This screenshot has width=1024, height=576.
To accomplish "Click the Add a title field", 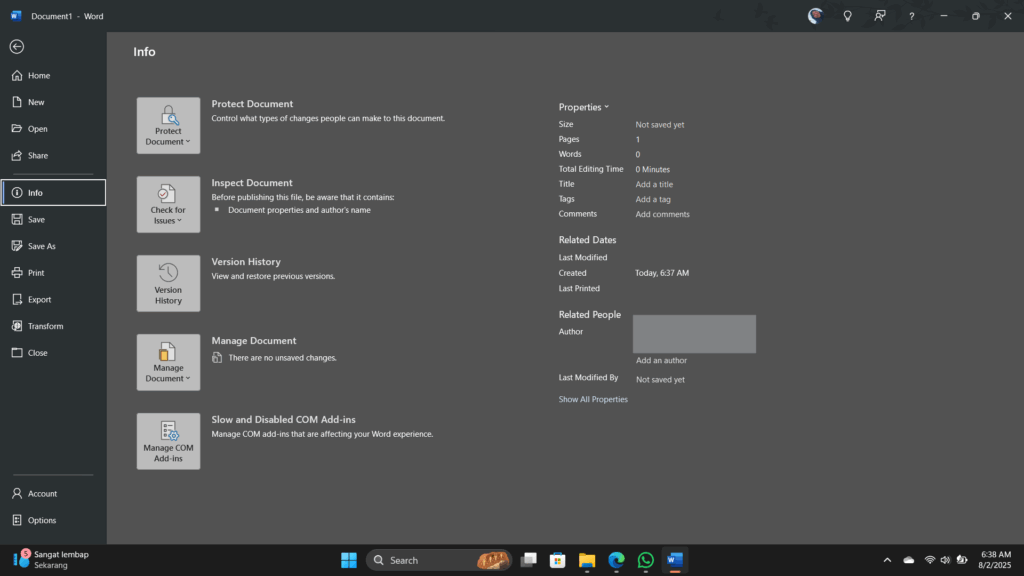I will pos(654,184).
